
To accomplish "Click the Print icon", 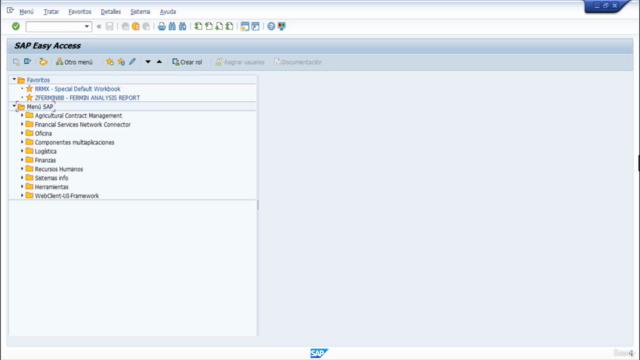I will pos(162,27).
